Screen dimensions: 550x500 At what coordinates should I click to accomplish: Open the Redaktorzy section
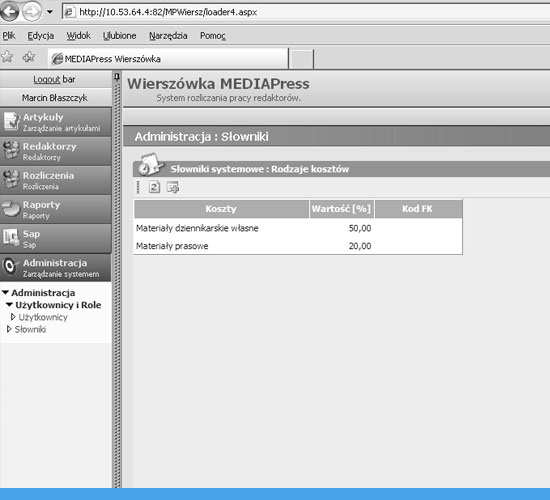pos(56,151)
